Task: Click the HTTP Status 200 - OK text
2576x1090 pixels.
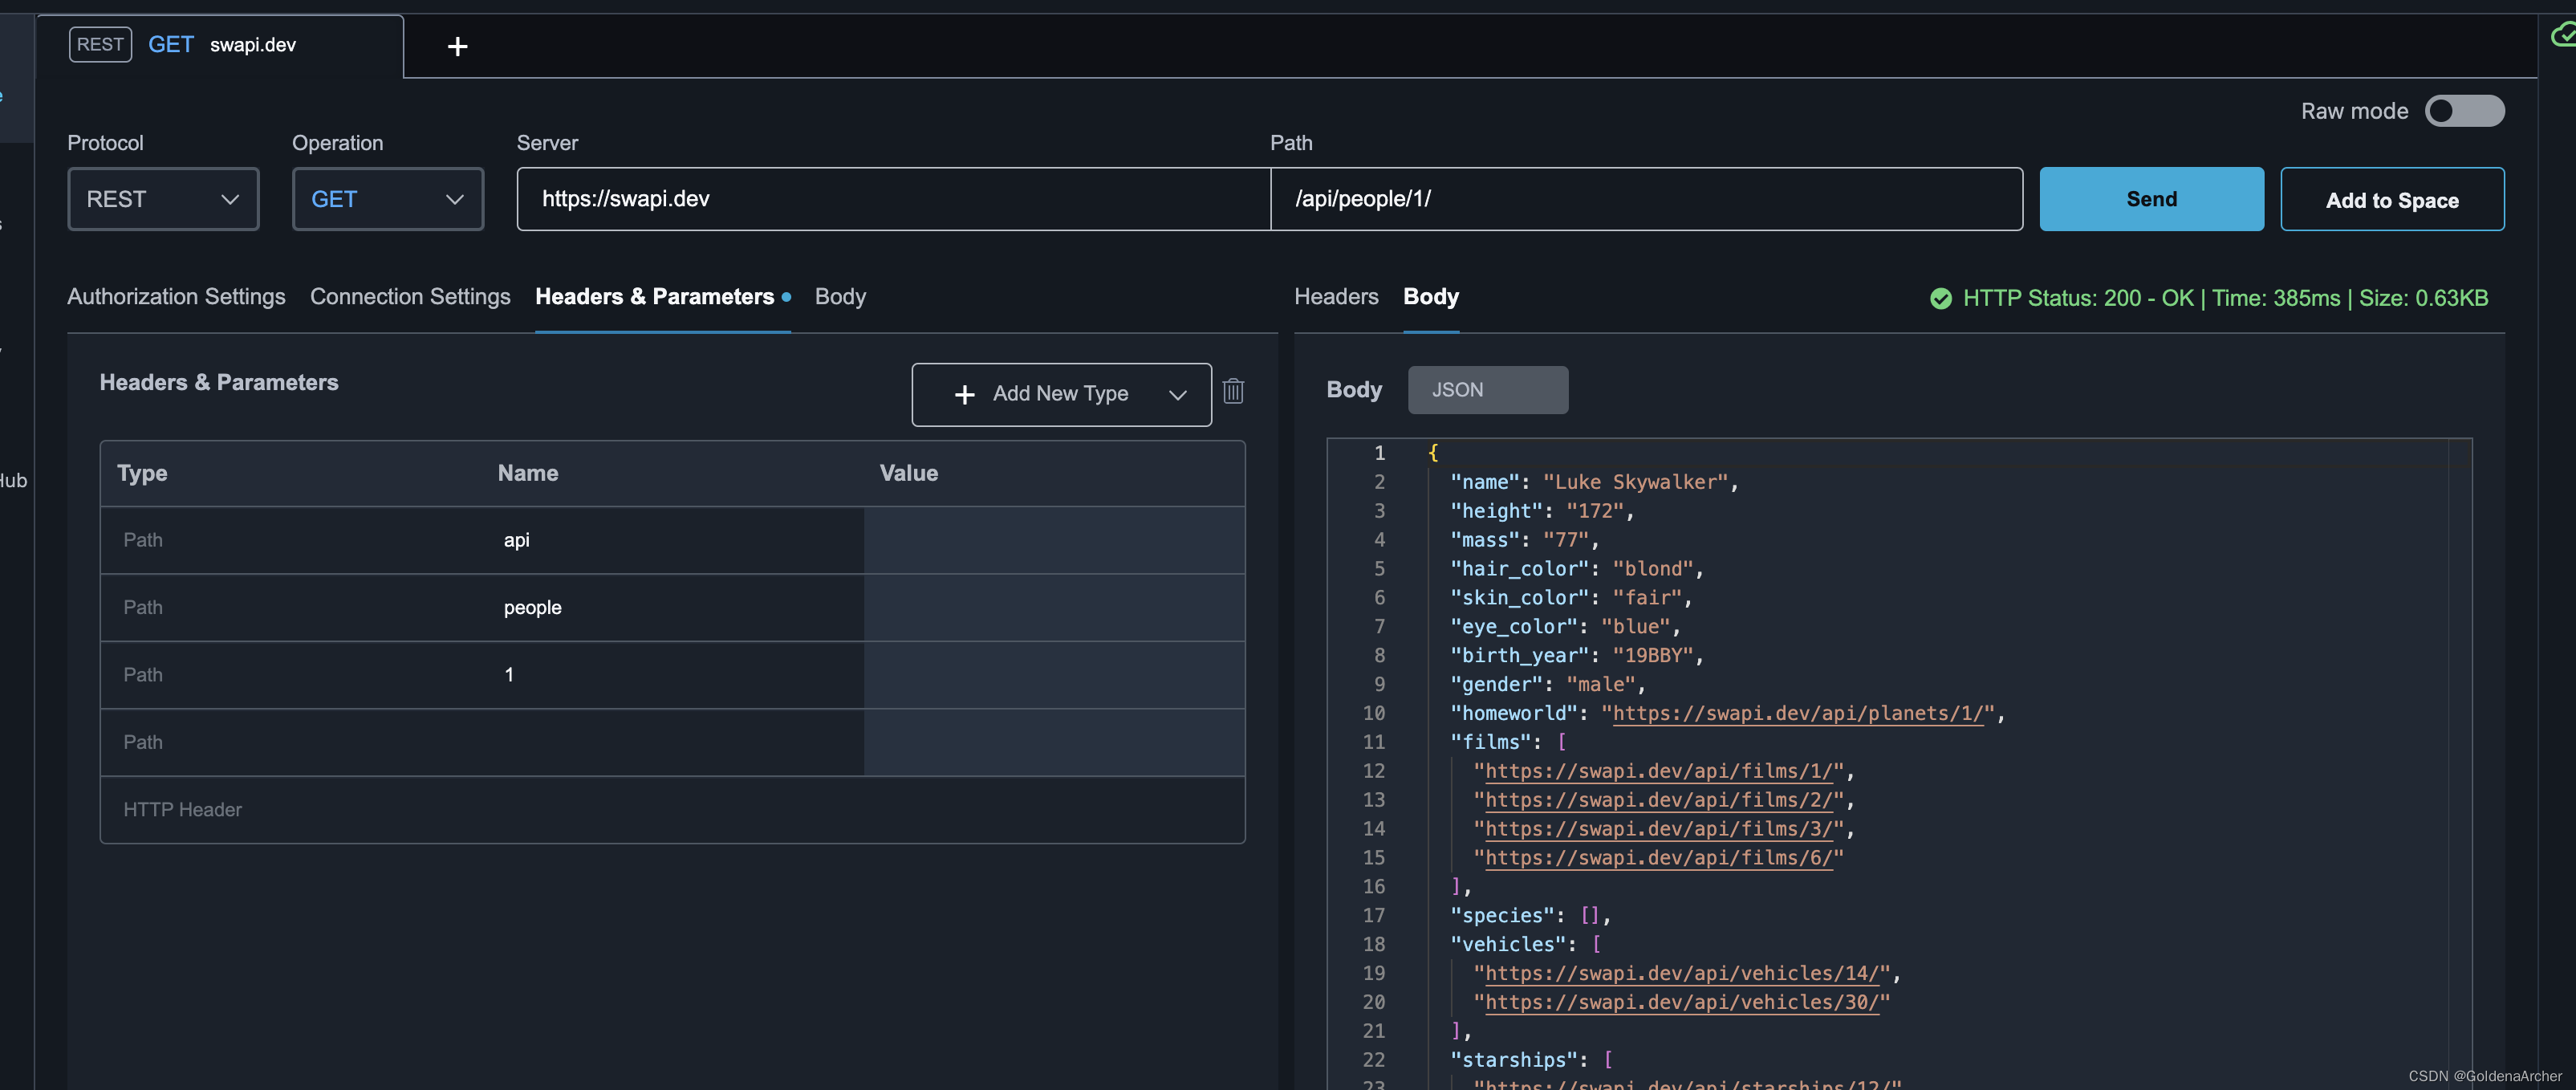Action: click(x=2078, y=298)
